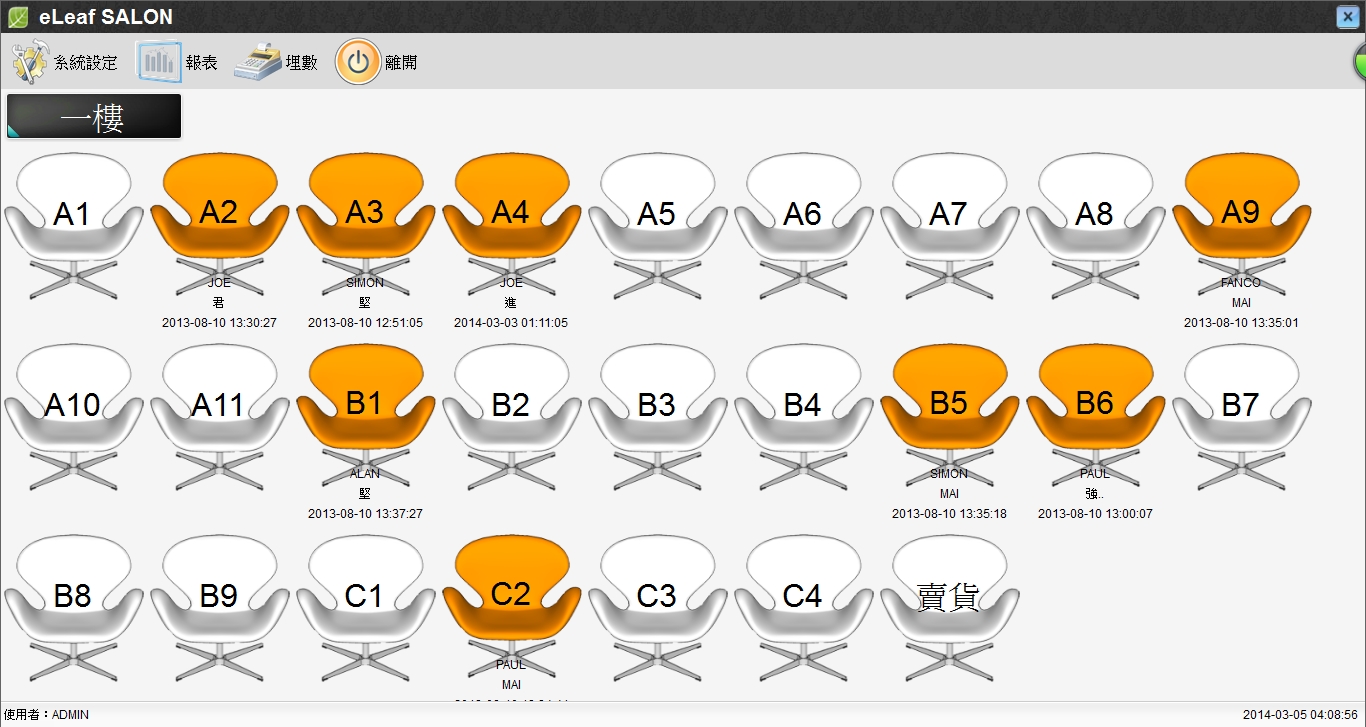1366x727 pixels.
Task: Close the eLeaf SALON window
Action: pos(1346,17)
